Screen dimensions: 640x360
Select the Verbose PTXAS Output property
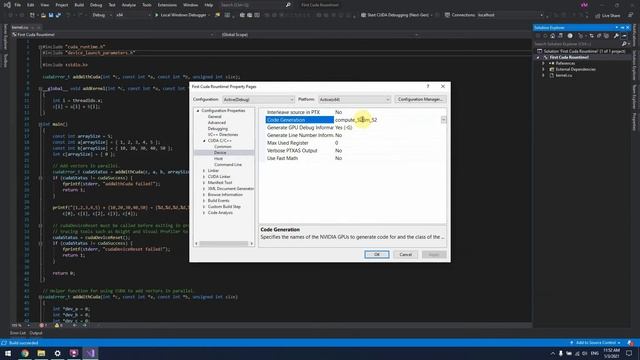tap(292, 151)
